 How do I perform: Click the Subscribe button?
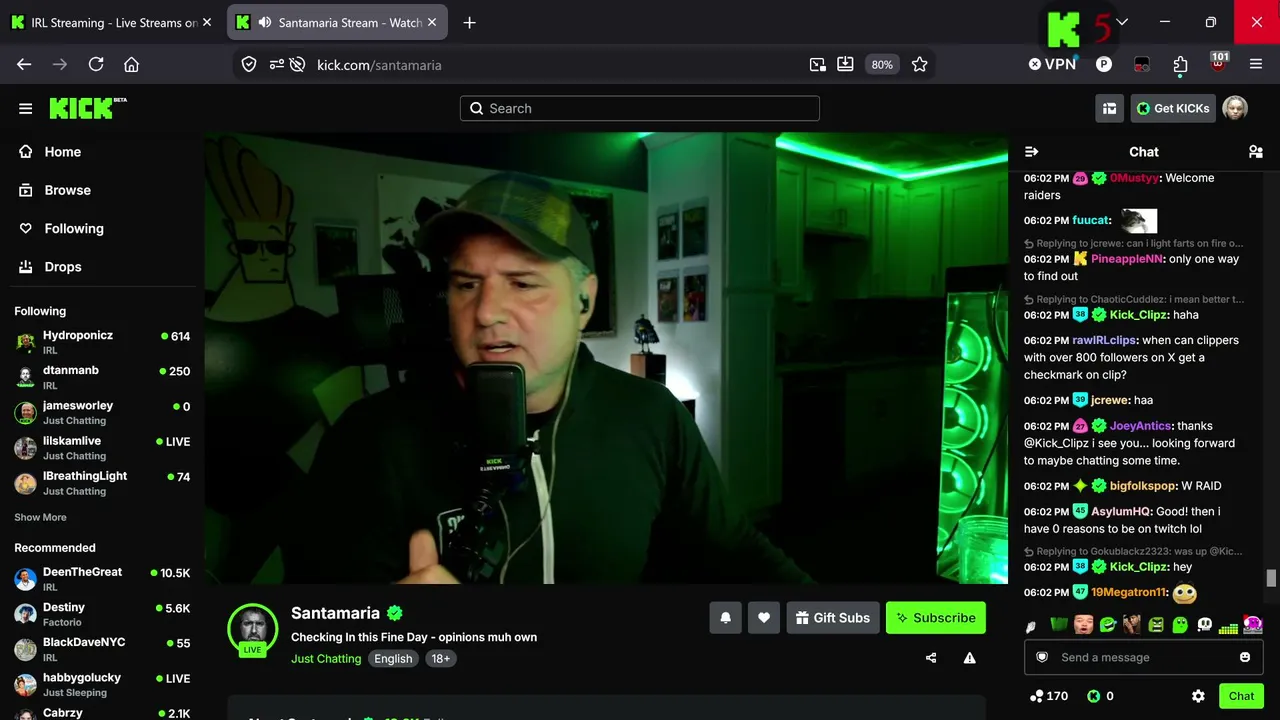click(936, 618)
